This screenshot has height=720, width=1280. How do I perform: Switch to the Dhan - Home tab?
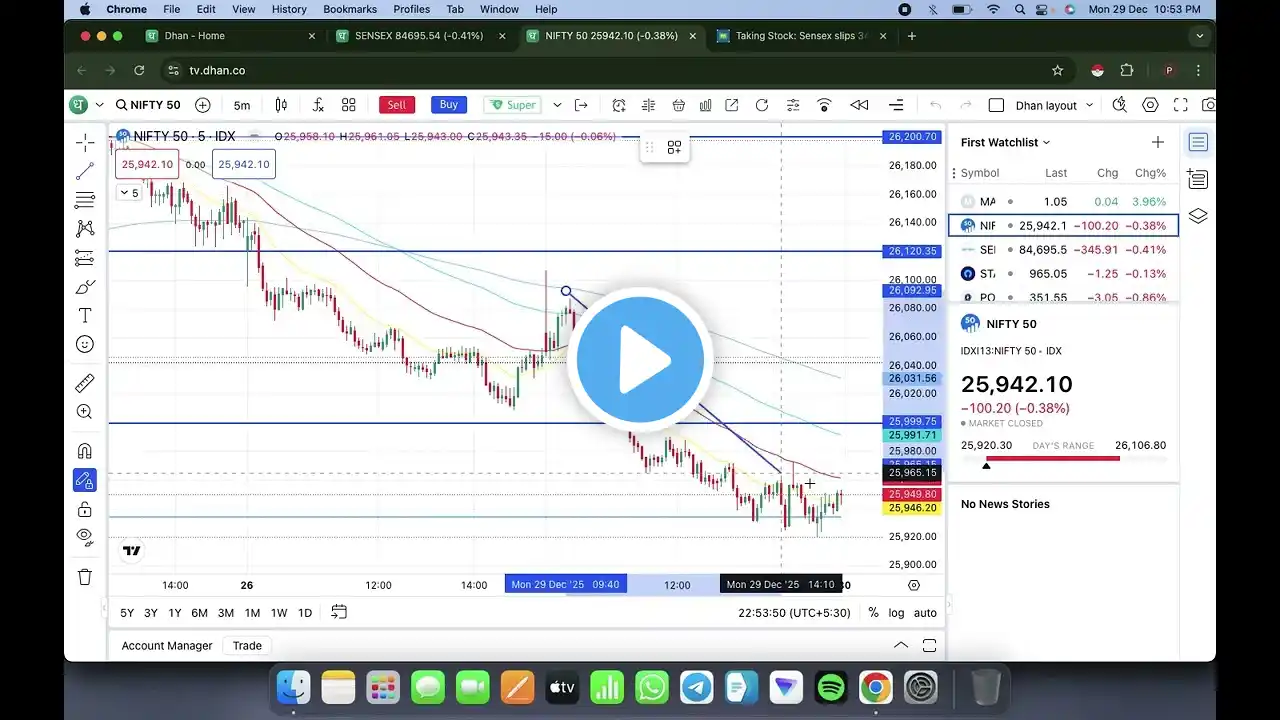point(230,36)
